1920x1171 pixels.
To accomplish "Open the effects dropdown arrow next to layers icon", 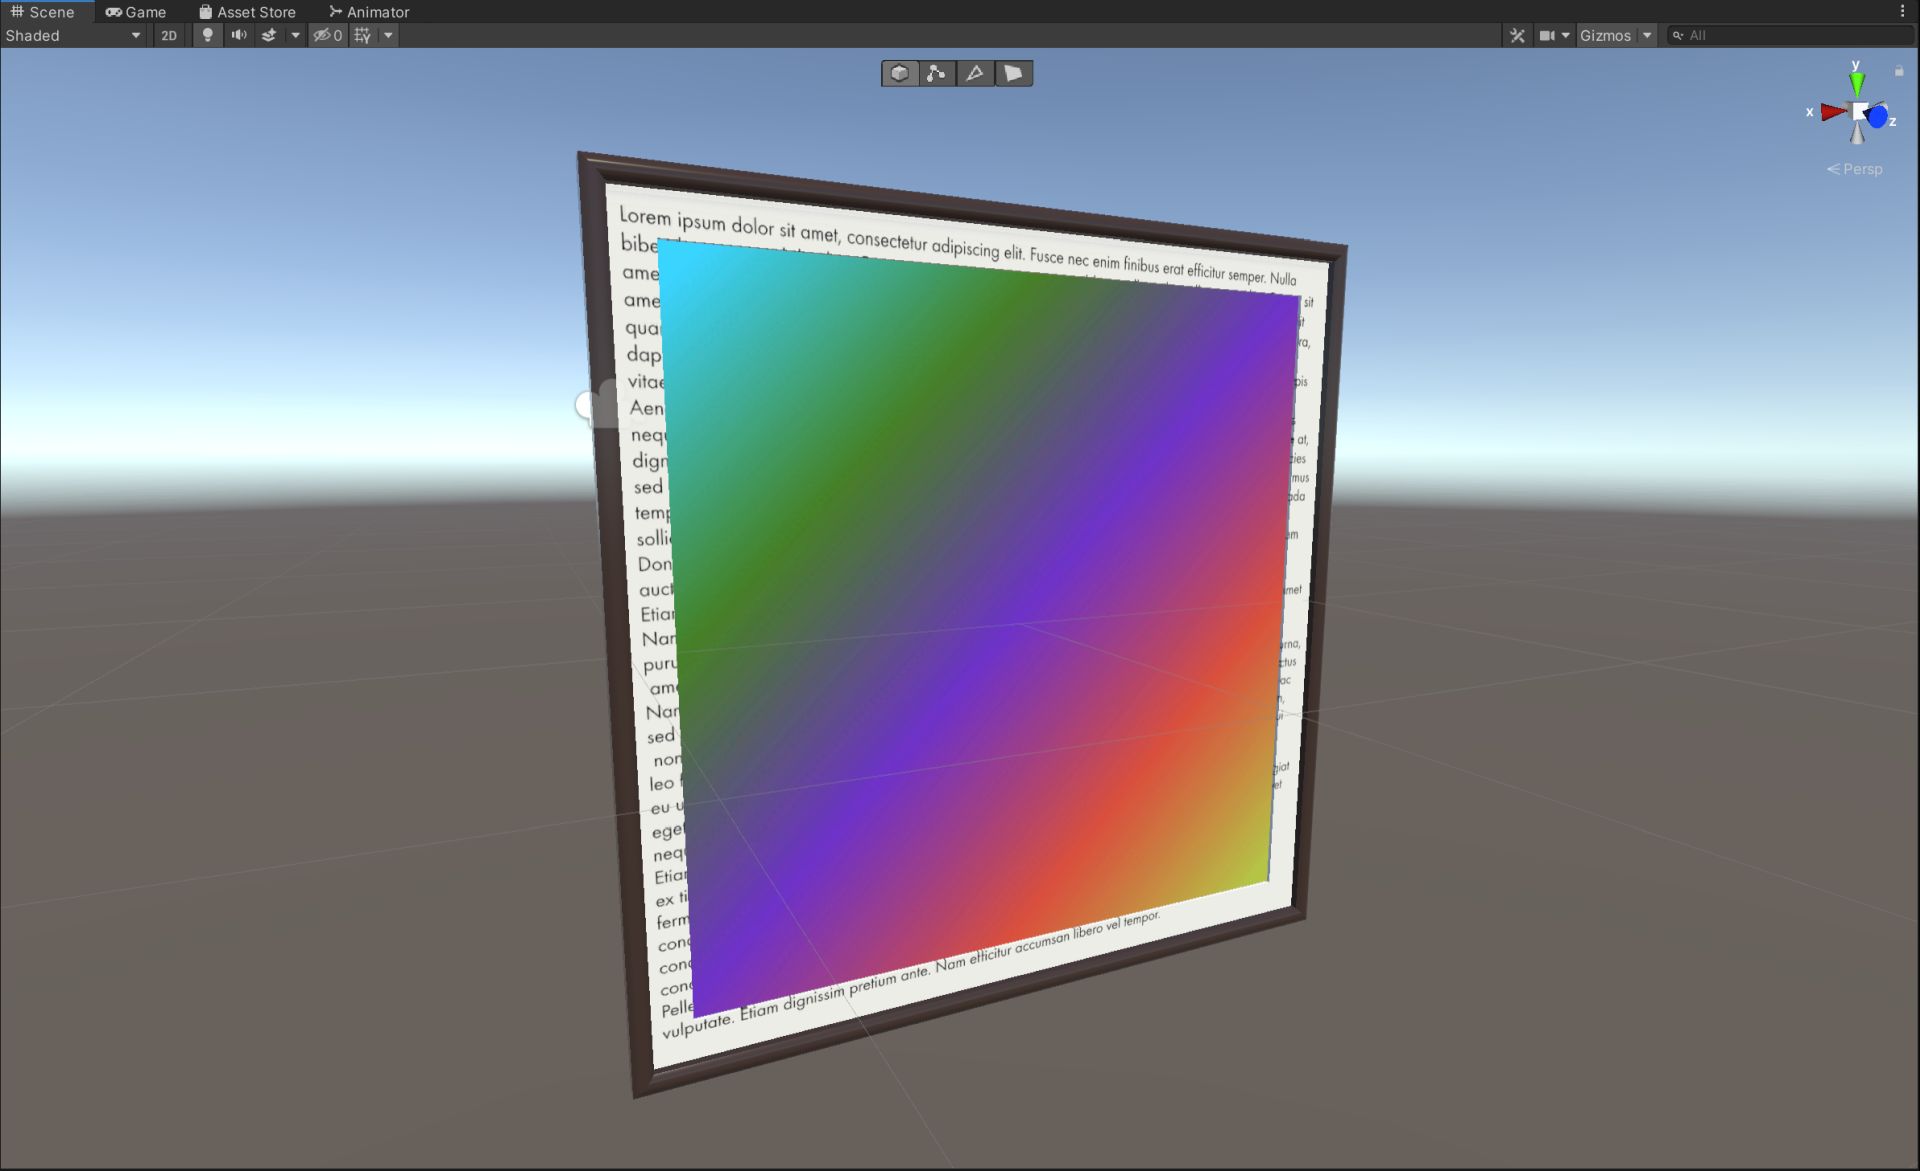I will (295, 35).
